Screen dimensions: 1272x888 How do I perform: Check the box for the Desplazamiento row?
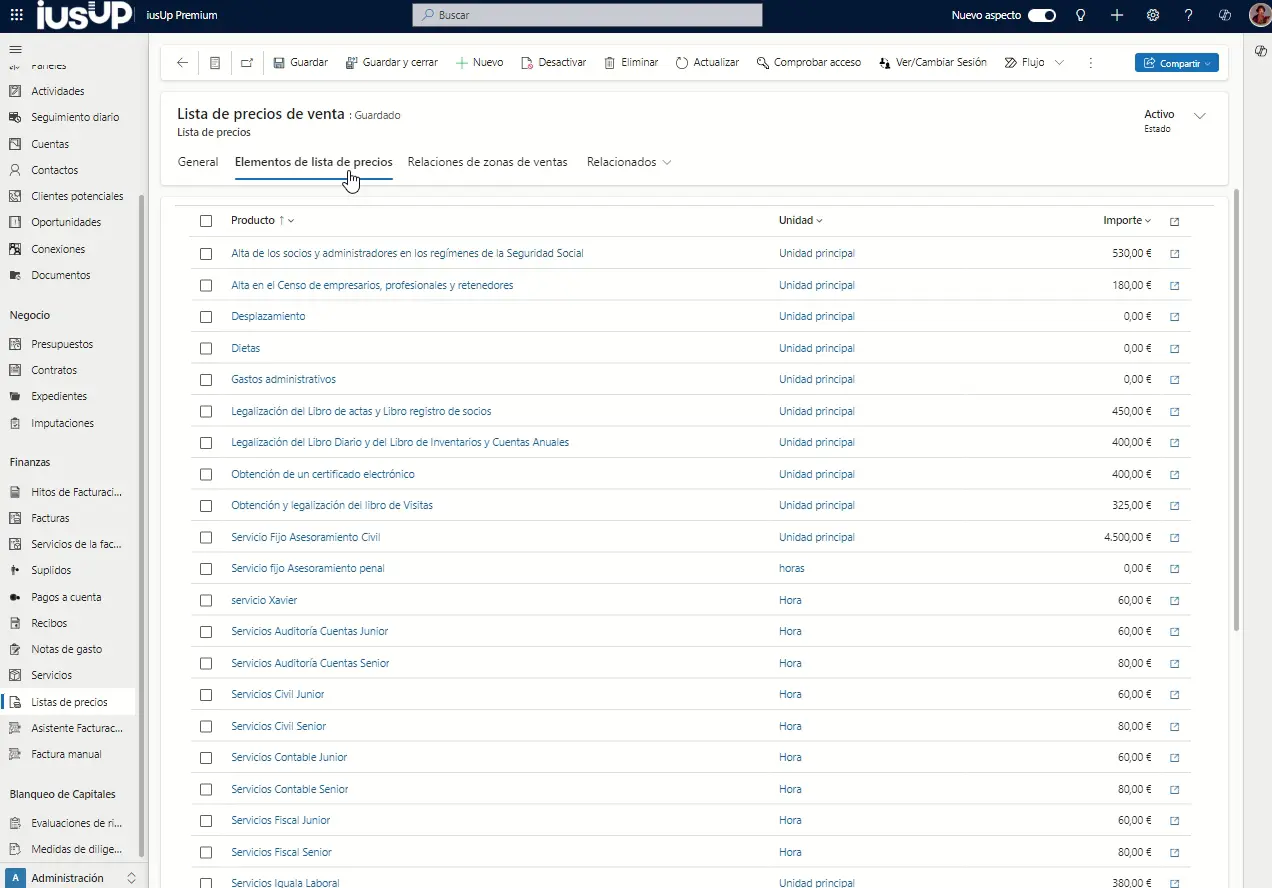coord(206,317)
